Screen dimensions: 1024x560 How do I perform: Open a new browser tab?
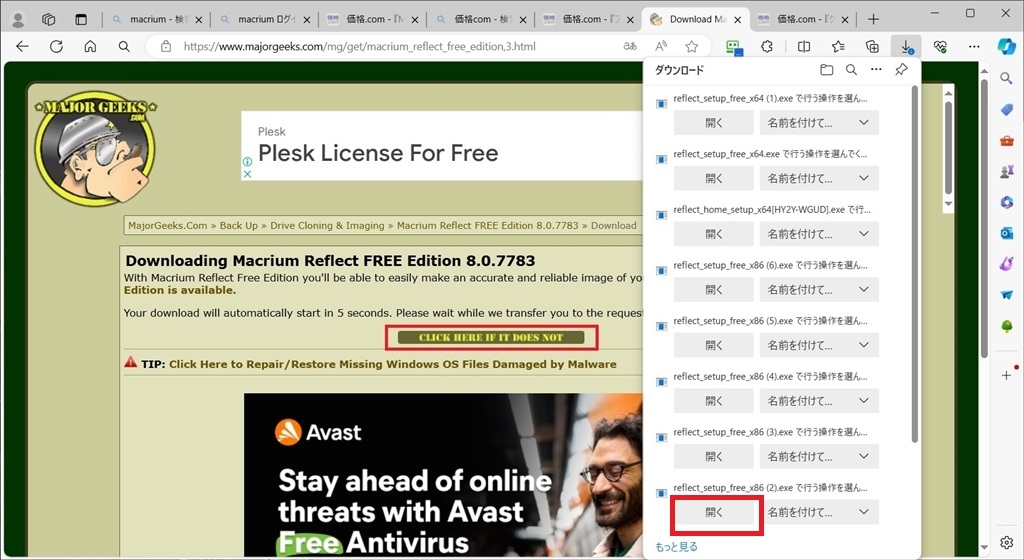[x=873, y=20]
